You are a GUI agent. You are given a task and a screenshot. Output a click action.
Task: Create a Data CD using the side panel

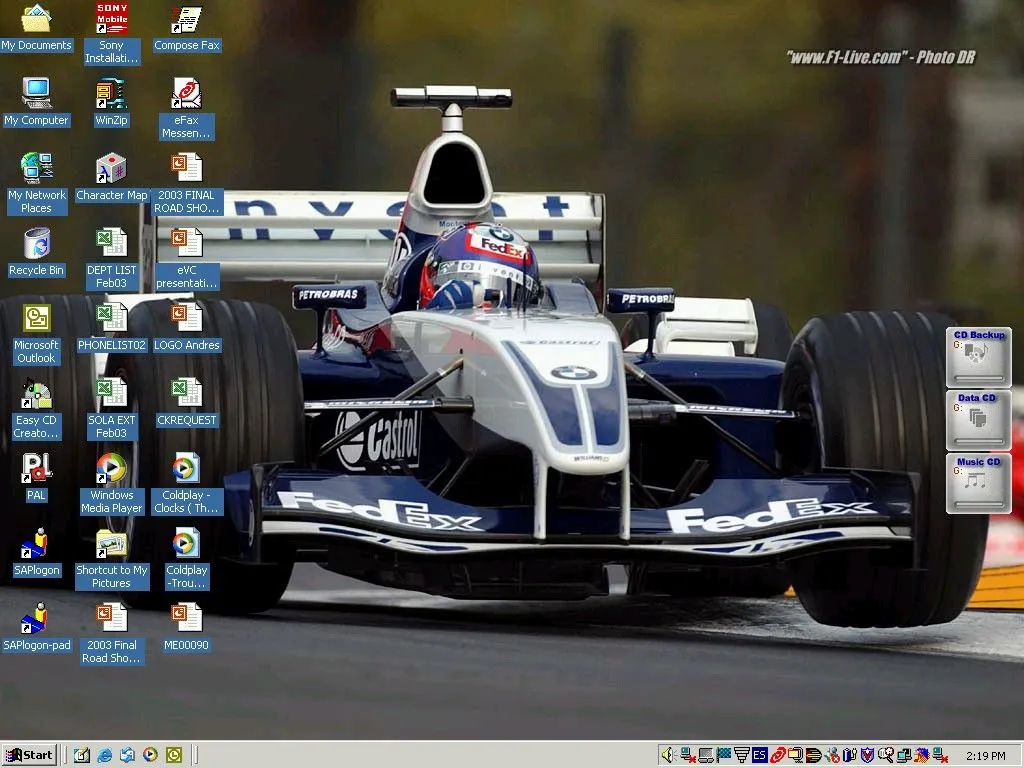point(978,418)
